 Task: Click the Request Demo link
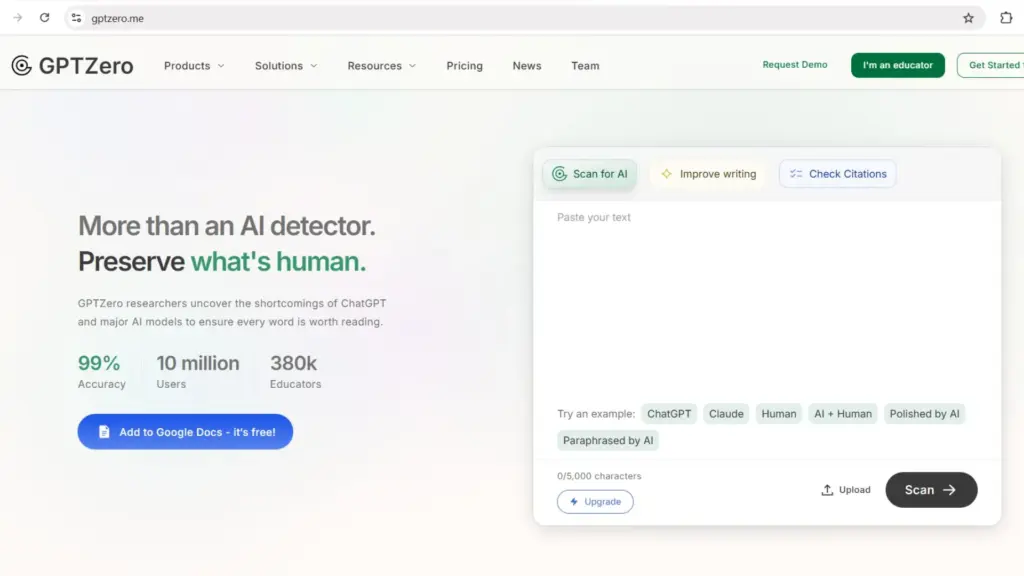click(795, 65)
